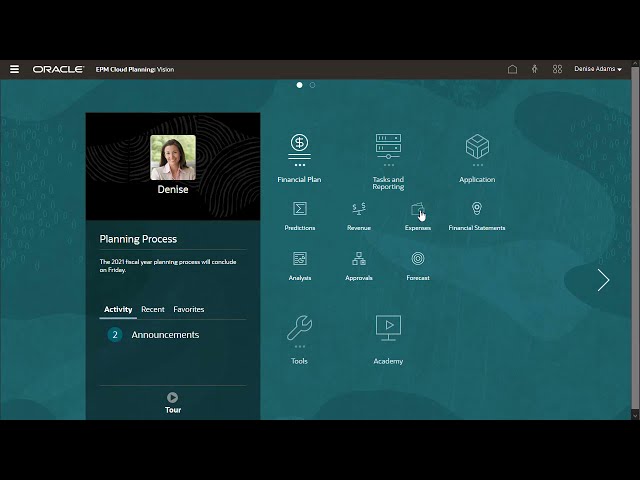Go to next page with right arrow
Screen dimensions: 640x480
pos(603,280)
